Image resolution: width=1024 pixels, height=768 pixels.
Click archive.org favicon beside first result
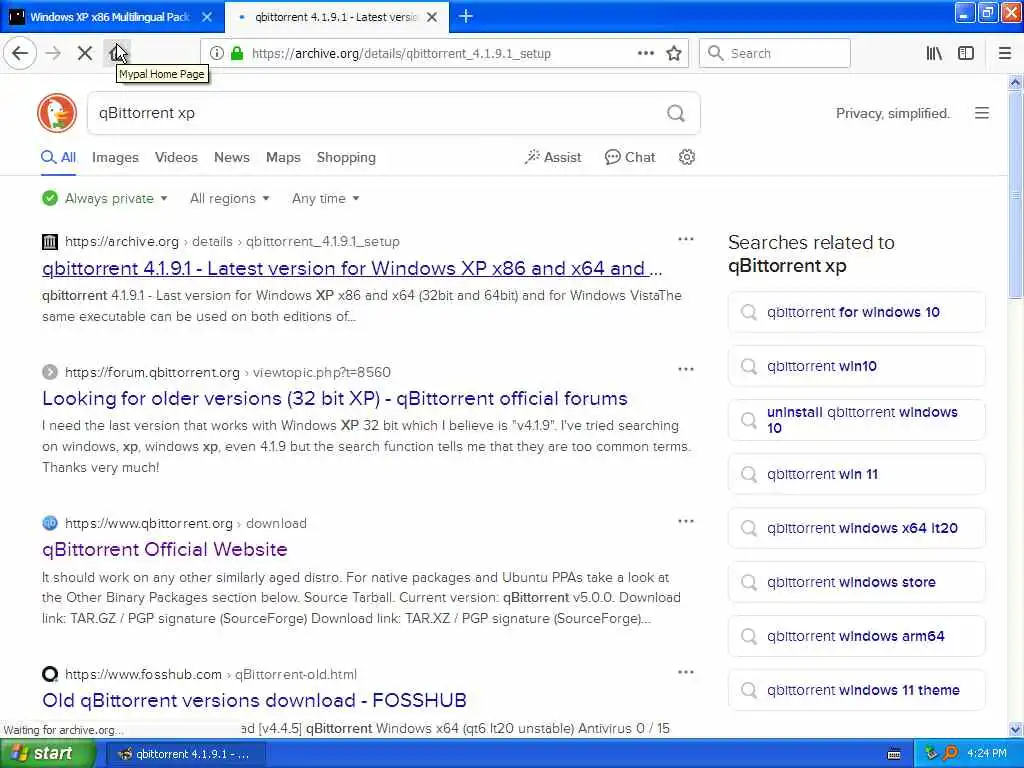[50, 242]
